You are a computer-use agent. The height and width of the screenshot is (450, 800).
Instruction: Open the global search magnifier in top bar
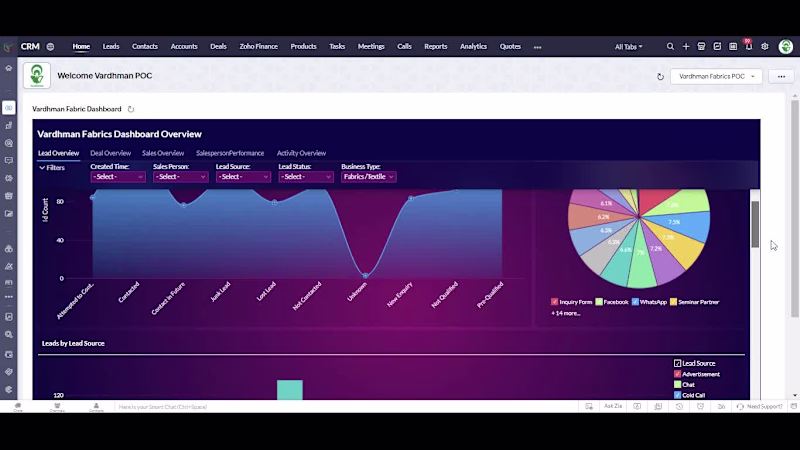(x=670, y=46)
